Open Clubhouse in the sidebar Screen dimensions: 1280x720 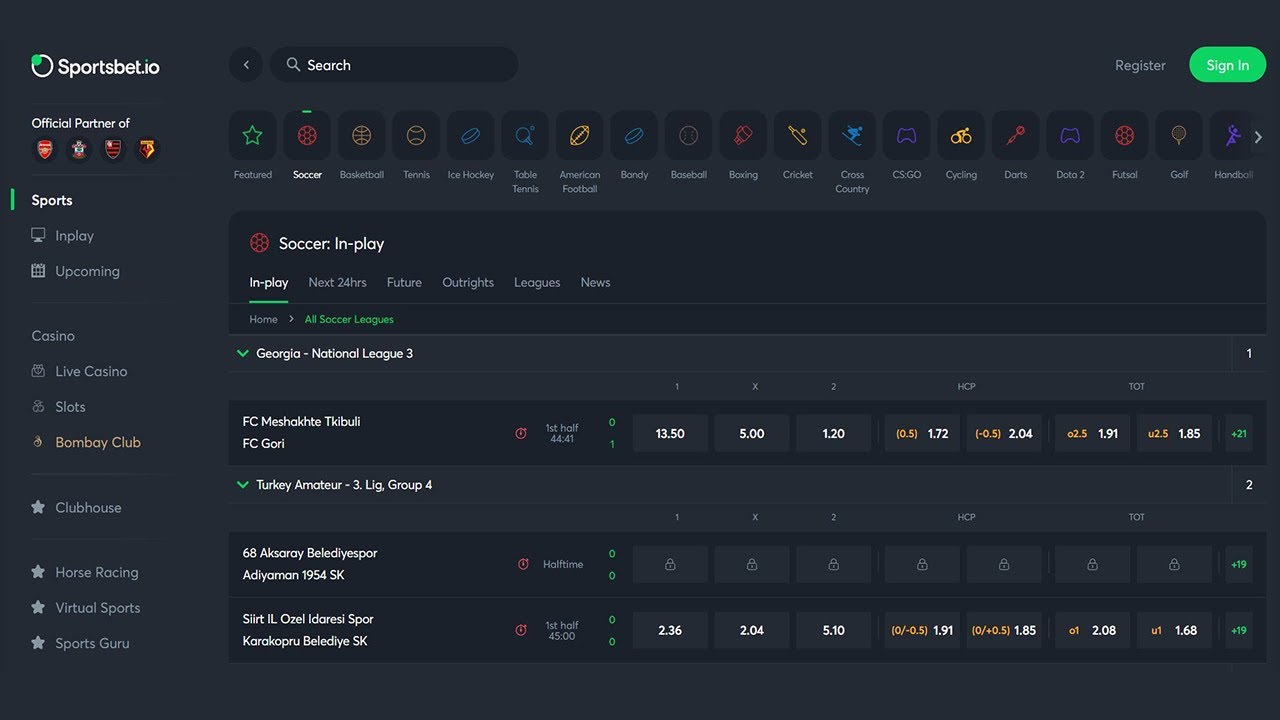76,507
